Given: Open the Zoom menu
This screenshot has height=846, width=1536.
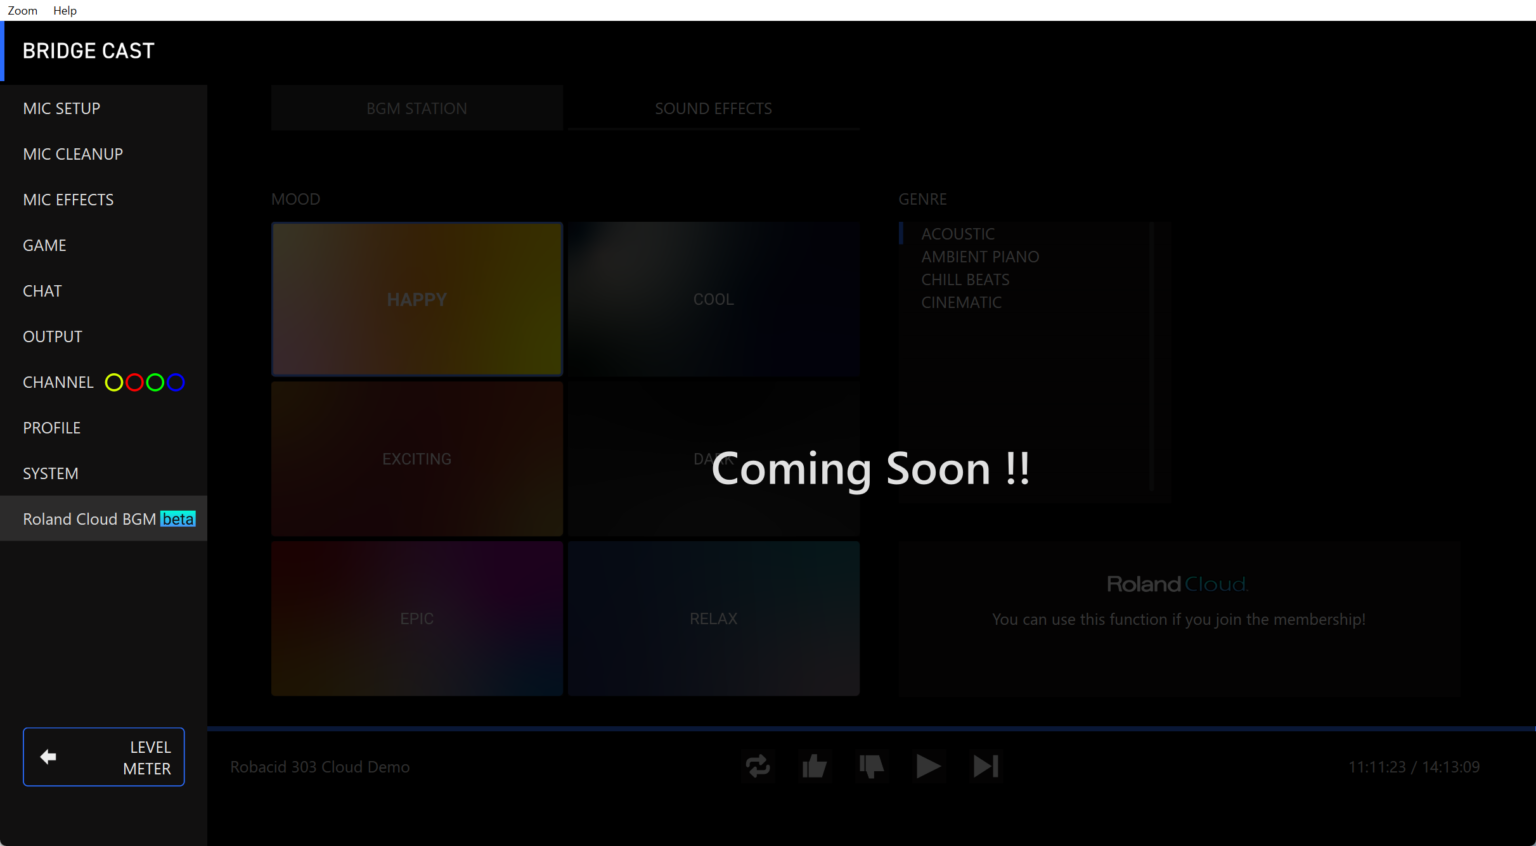Looking at the screenshot, I should tap(22, 10).
